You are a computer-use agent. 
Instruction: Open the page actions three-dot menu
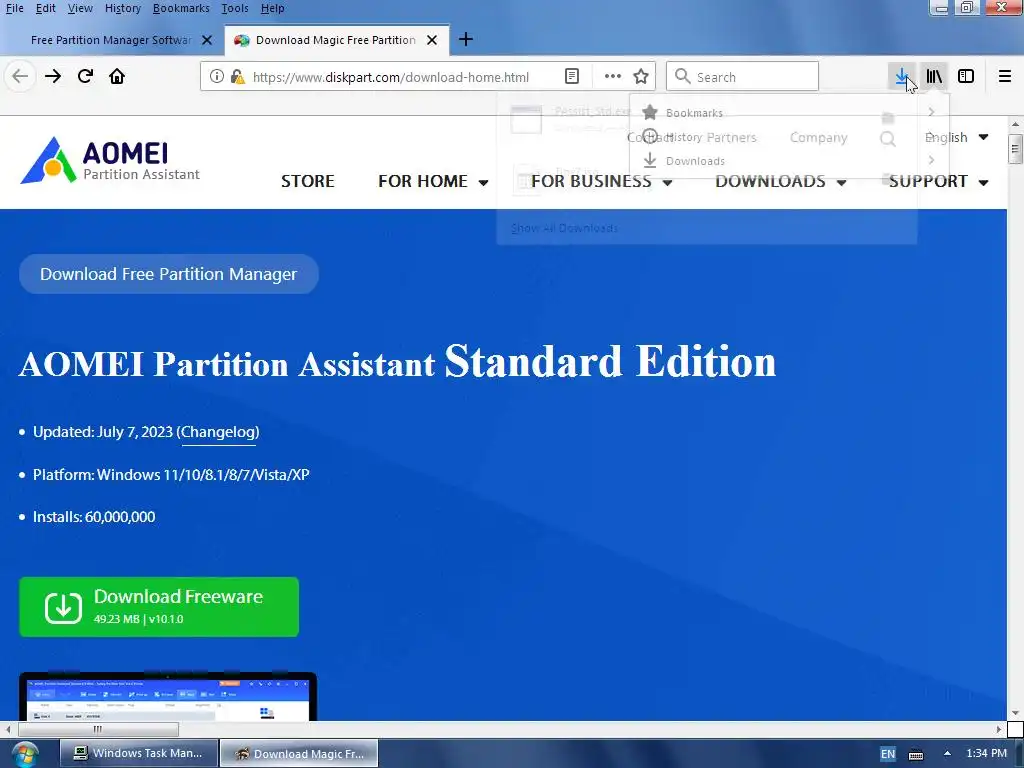coord(613,76)
